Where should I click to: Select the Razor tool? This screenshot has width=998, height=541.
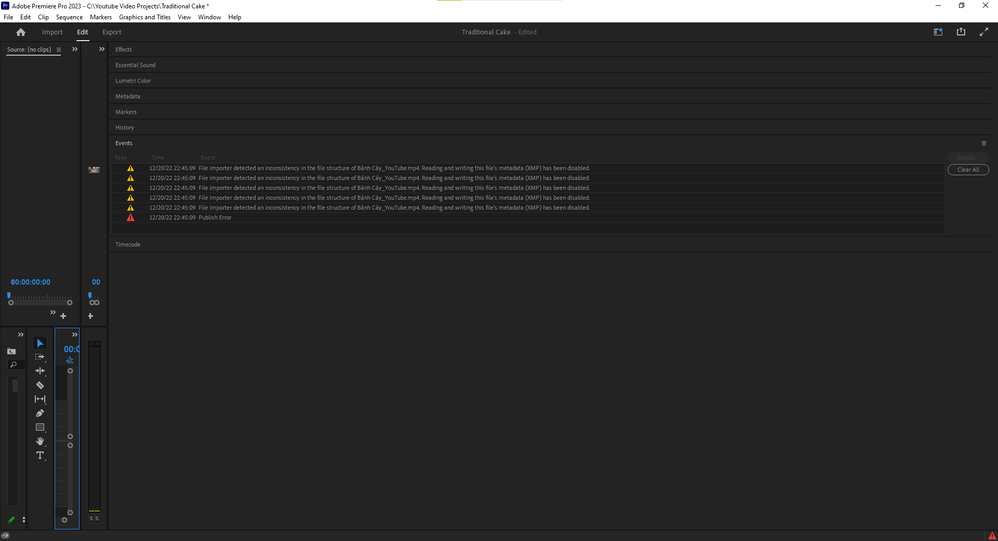point(40,385)
